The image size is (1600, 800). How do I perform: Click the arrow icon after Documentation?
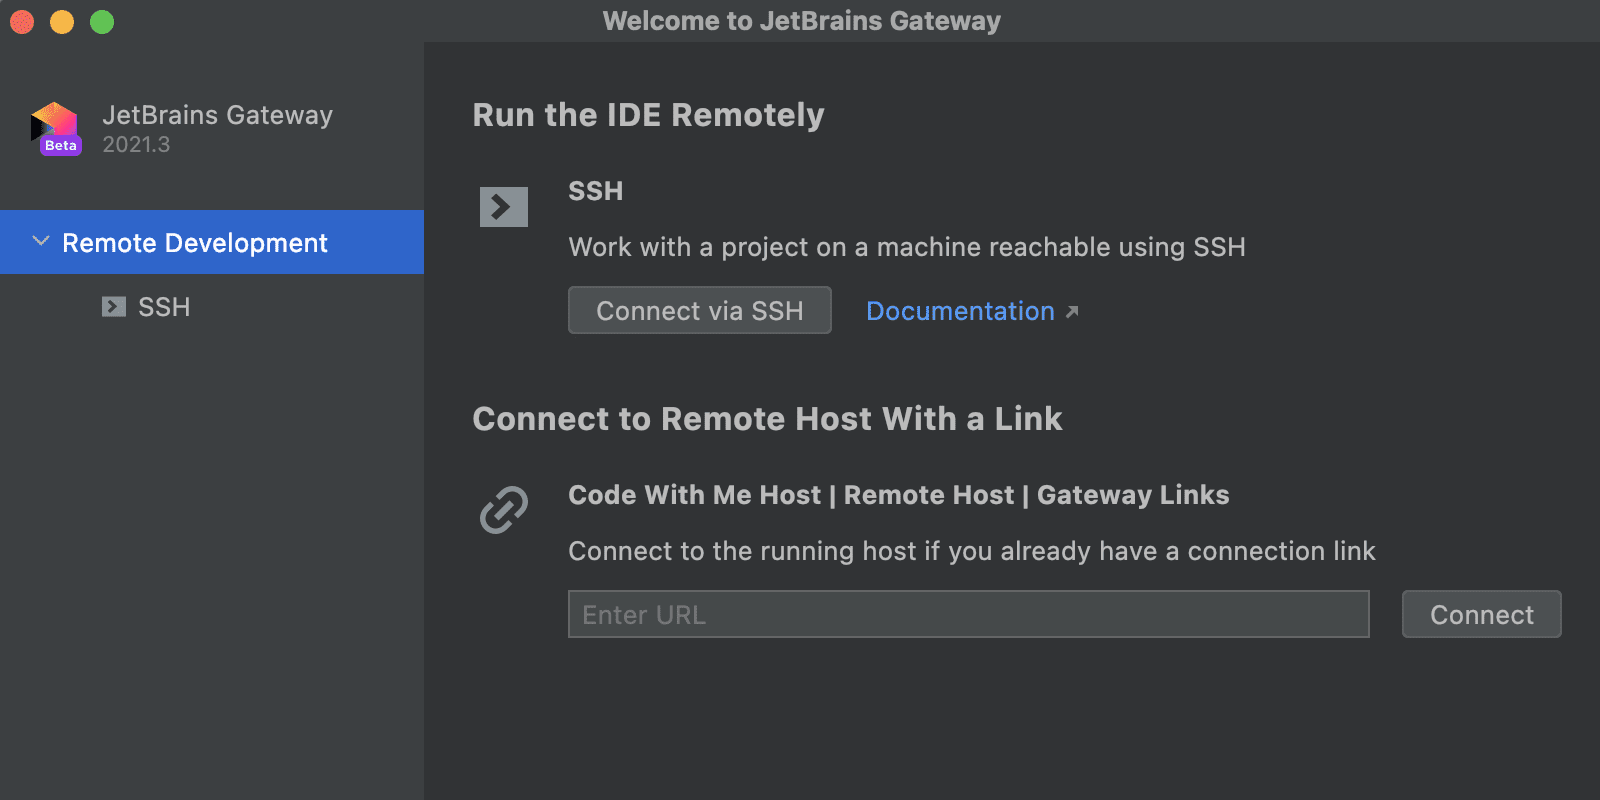[x=1072, y=312]
